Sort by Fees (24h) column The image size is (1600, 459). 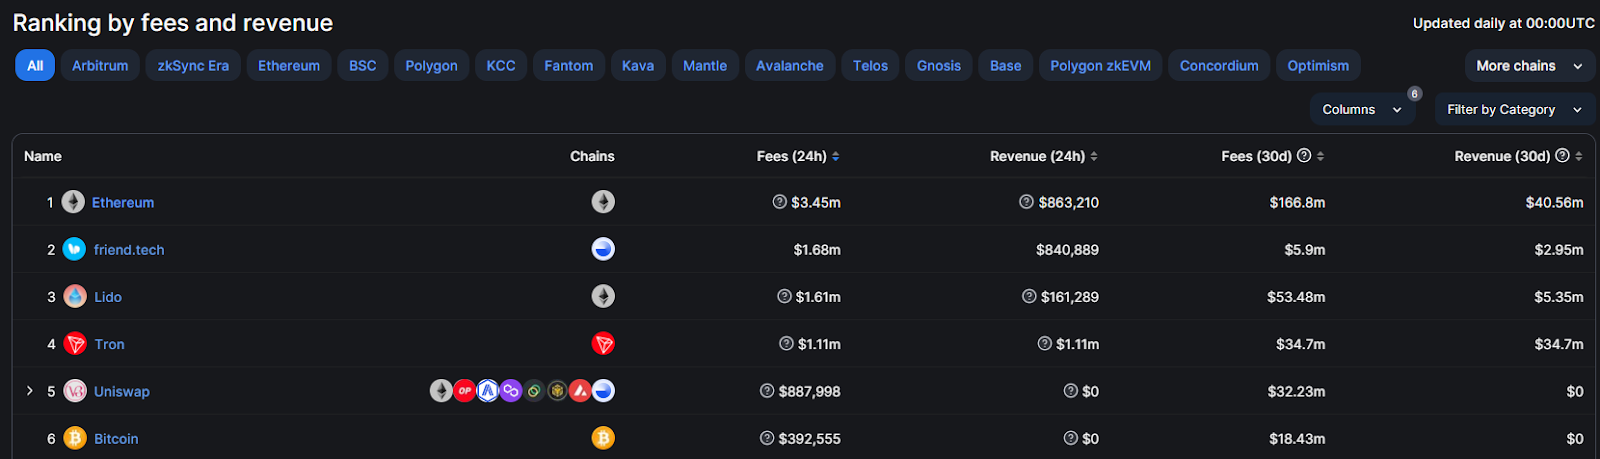pos(798,156)
